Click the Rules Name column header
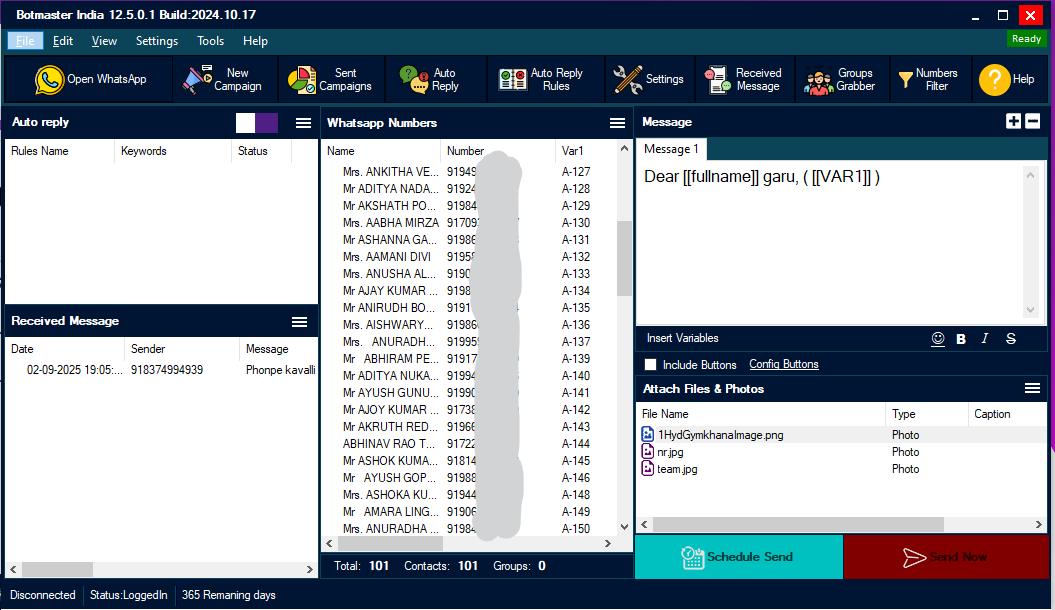The height and width of the screenshot is (610, 1055). point(60,151)
